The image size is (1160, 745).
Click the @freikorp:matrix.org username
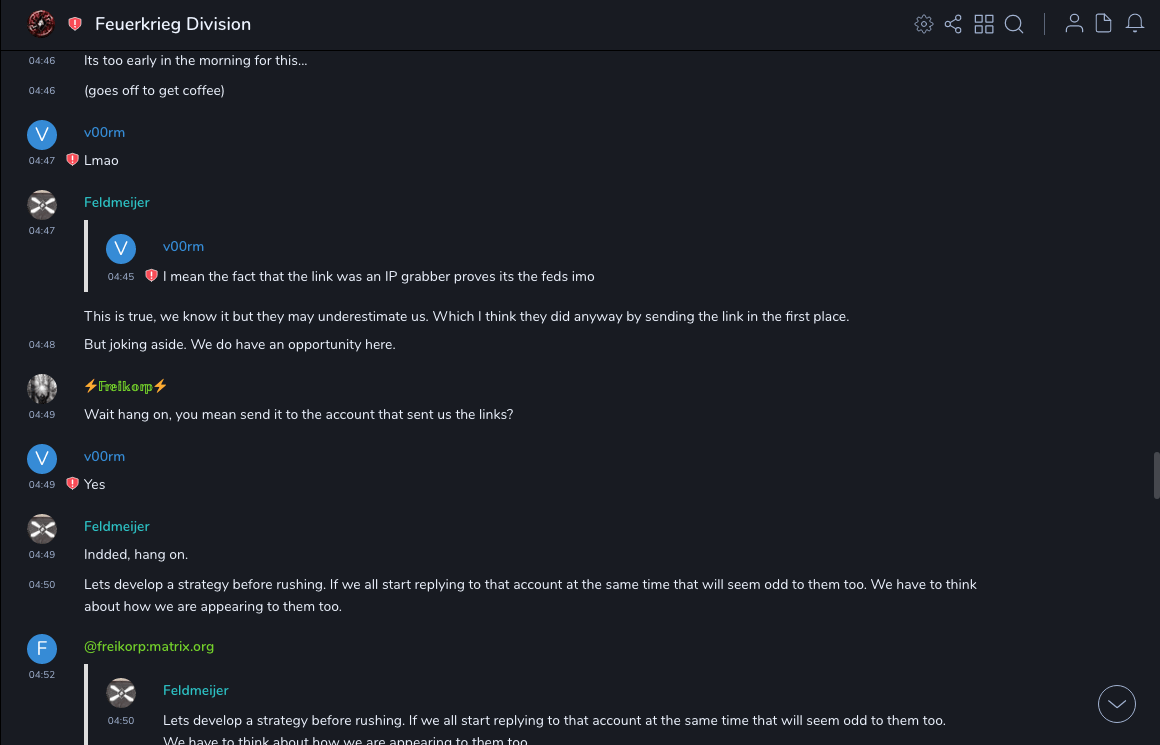point(149,646)
